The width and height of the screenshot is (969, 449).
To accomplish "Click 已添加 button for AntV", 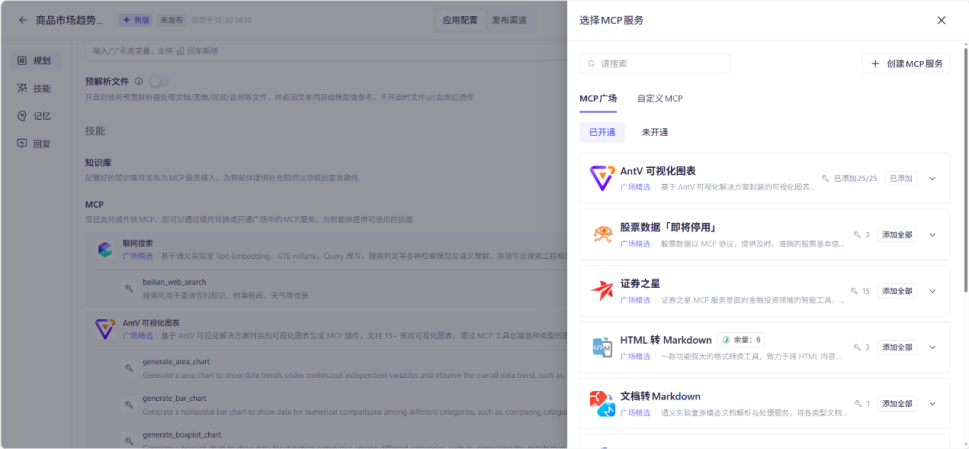I will tap(900, 178).
